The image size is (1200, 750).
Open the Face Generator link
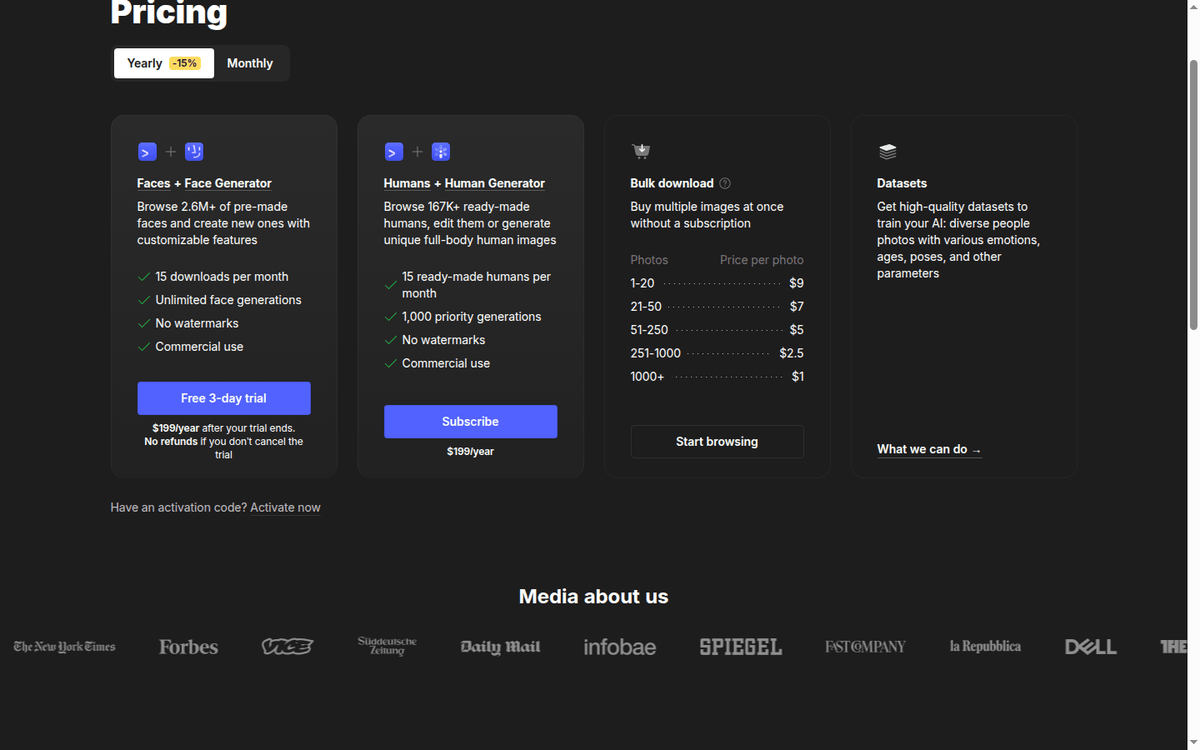pyautogui.click(x=228, y=183)
